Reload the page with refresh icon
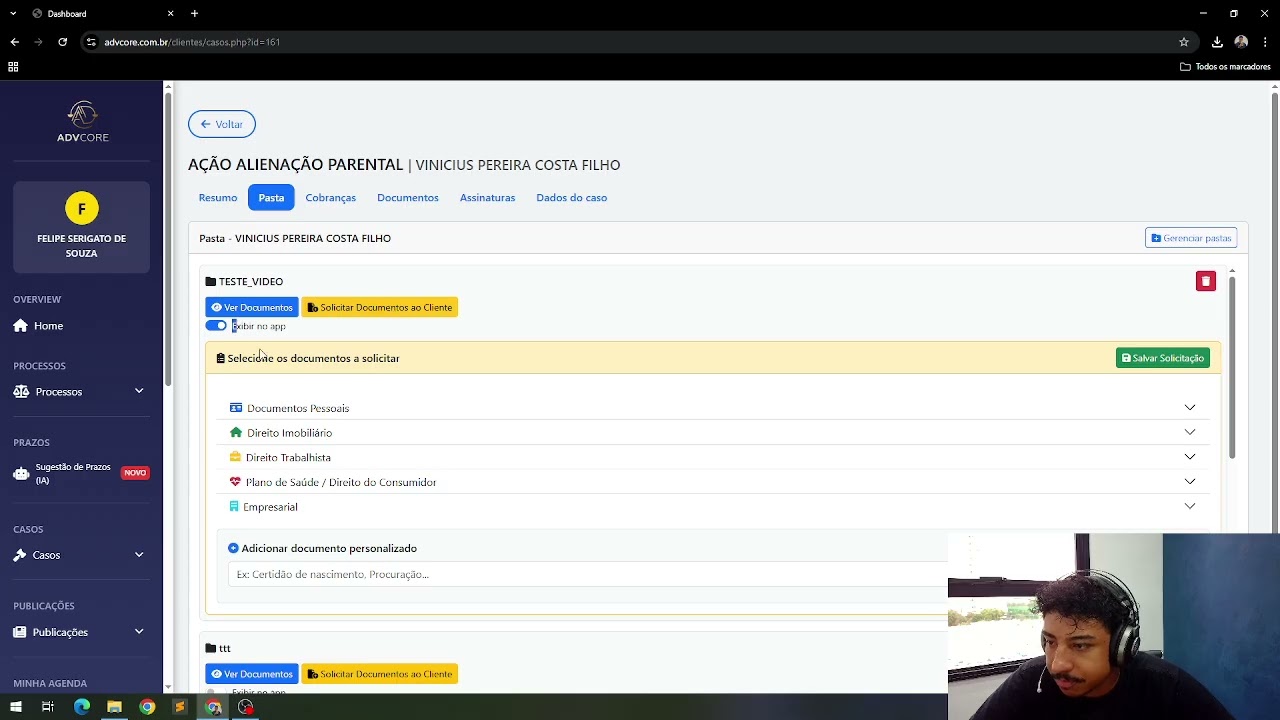Screen dimensions: 1280x720 pyautogui.click(x=62, y=42)
